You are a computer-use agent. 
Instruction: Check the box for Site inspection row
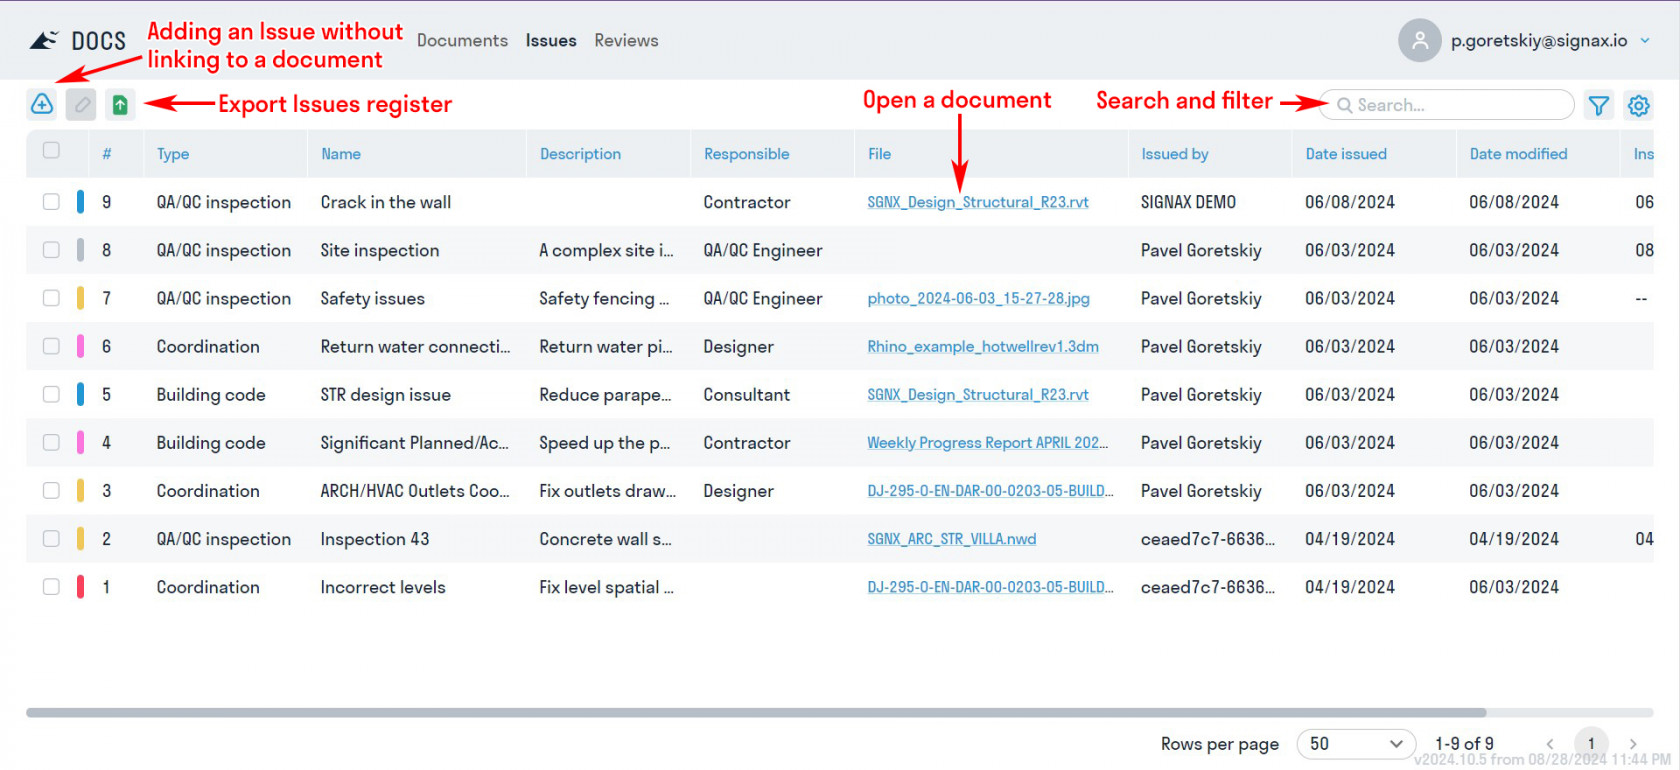pos(51,250)
